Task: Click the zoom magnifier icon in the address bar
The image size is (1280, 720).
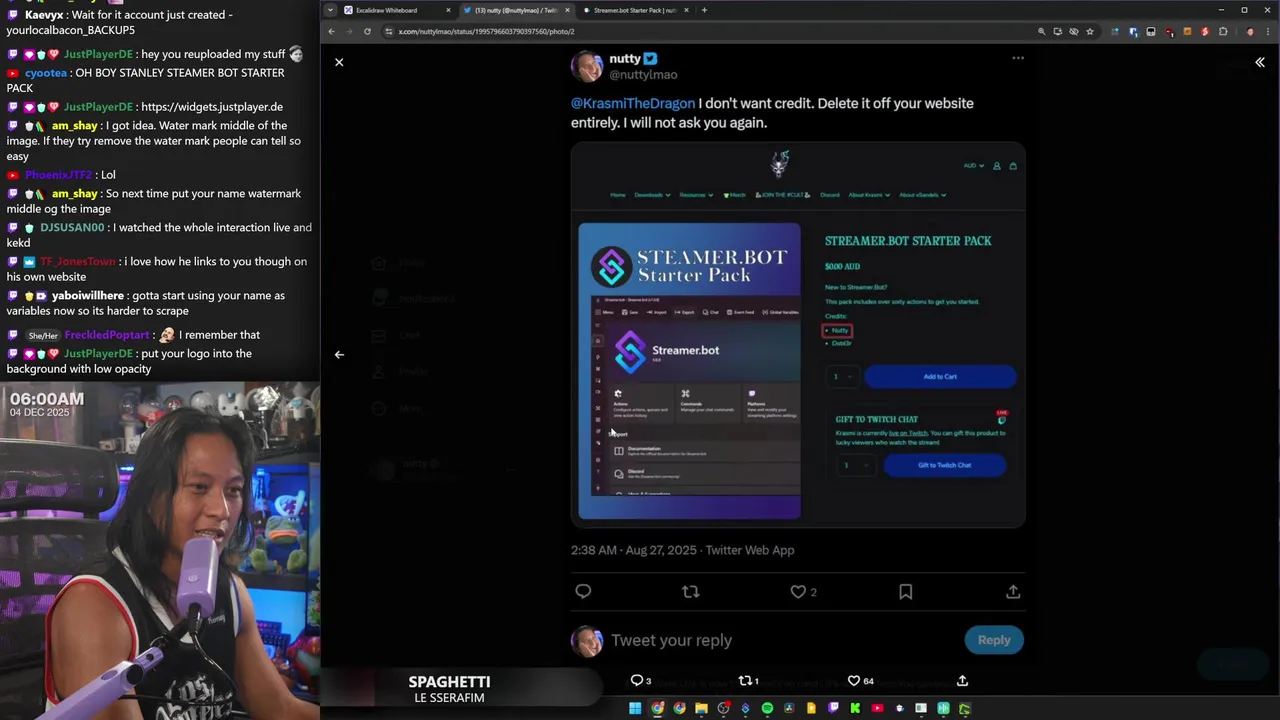Action: [x=1041, y=32]
